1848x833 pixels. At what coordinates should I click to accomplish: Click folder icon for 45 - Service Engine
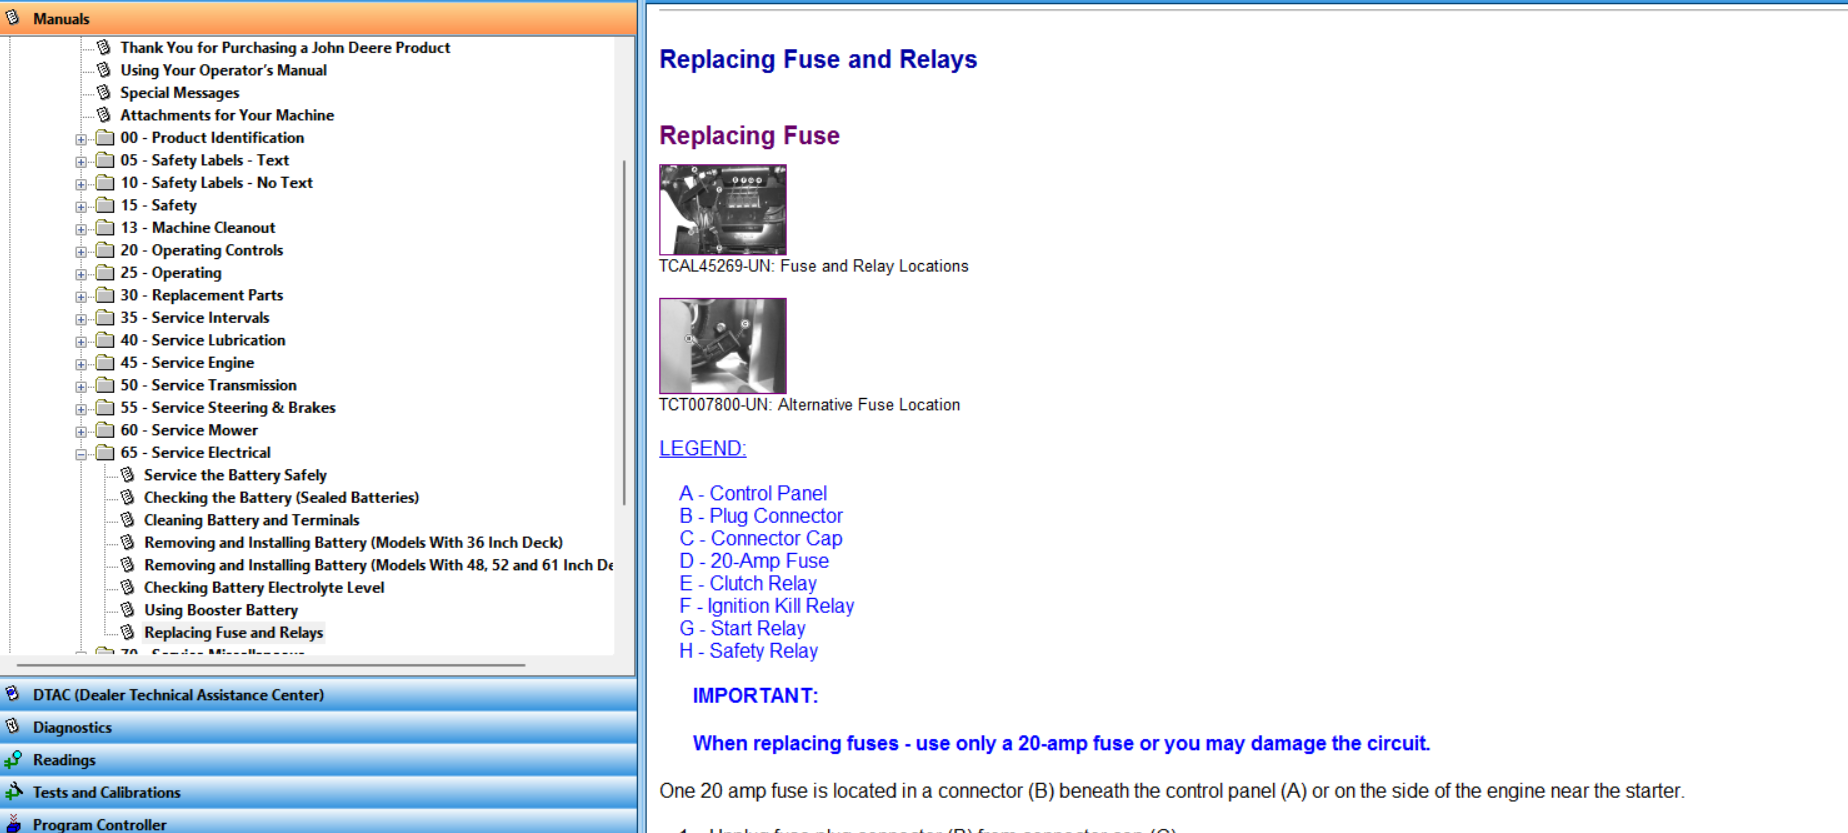click(105, 362)
